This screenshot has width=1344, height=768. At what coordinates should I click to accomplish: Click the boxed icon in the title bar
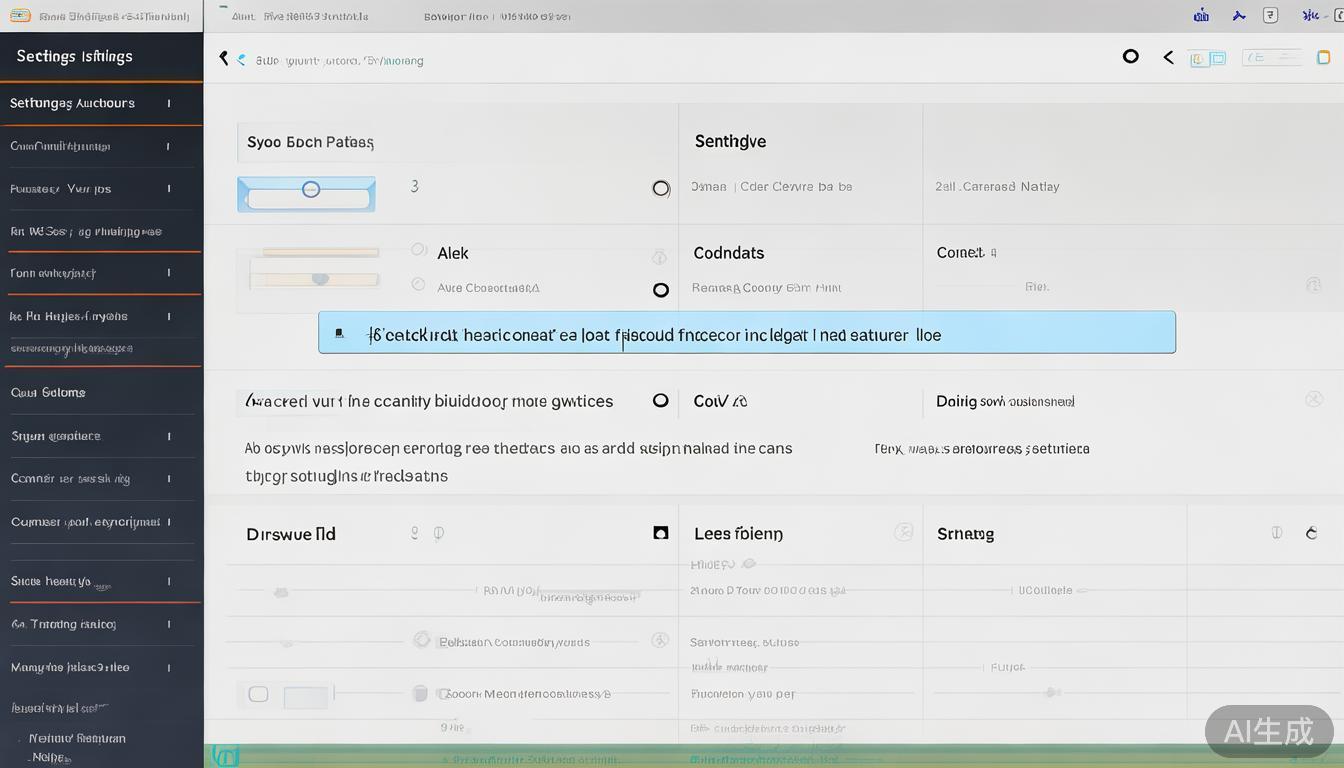pos(1270,15)
